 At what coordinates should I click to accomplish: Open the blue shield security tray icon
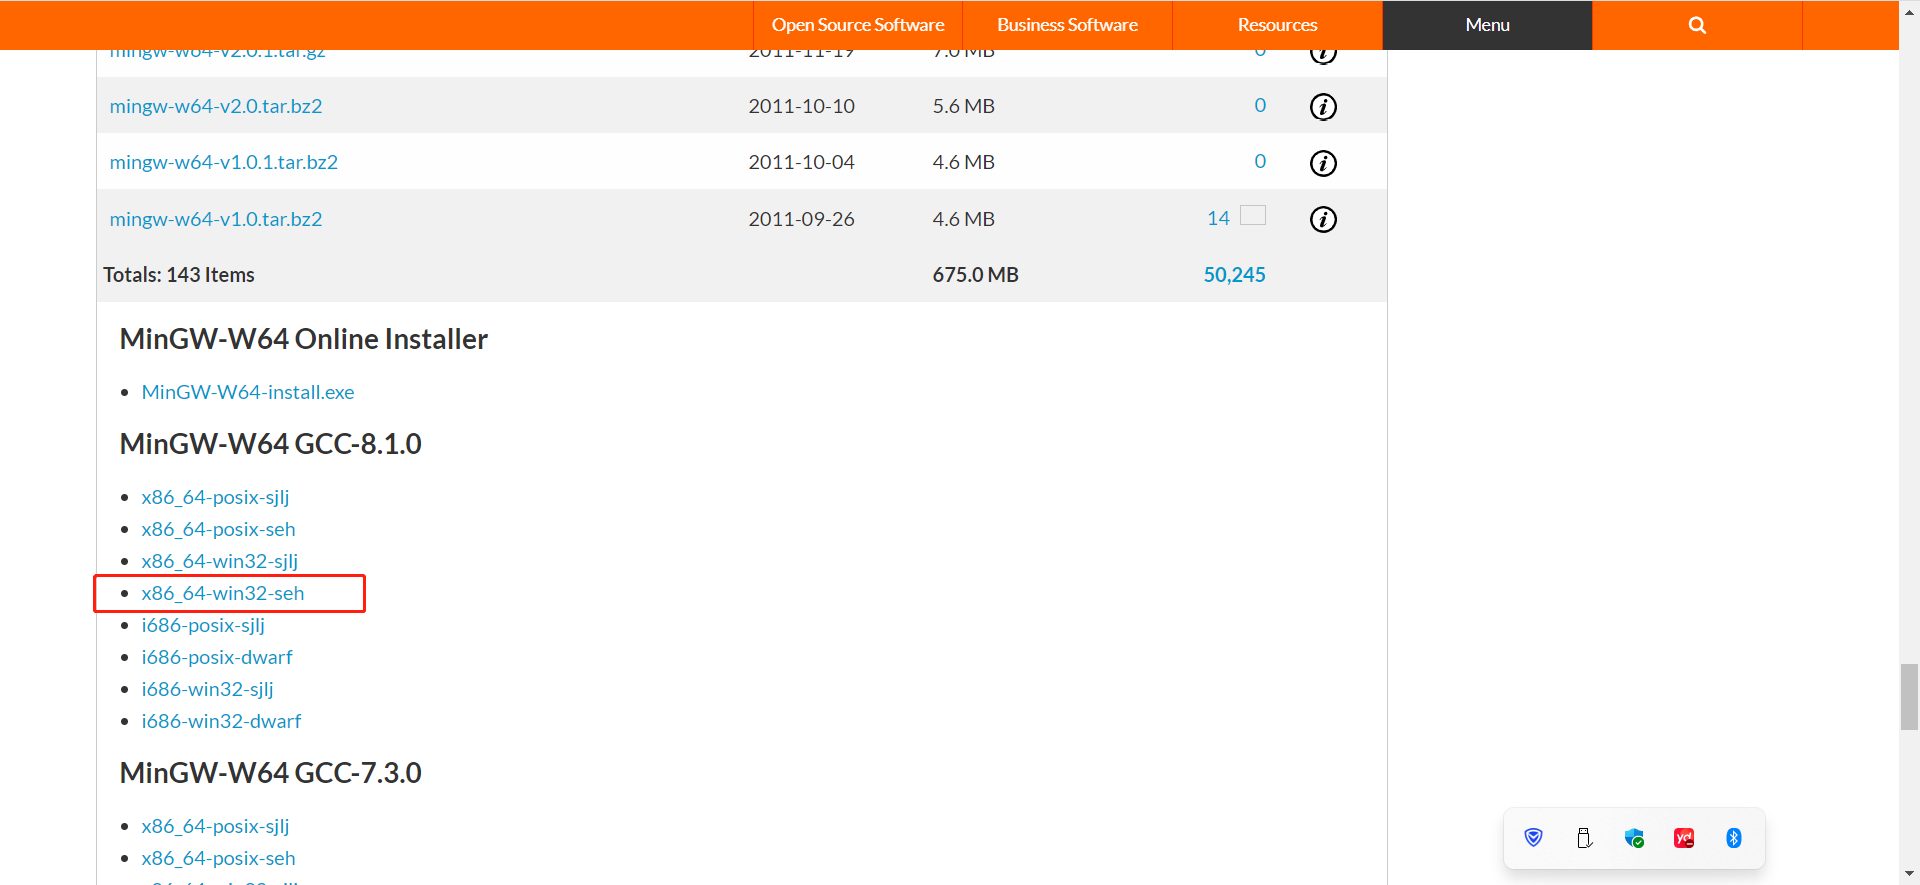click(1534, 838)
